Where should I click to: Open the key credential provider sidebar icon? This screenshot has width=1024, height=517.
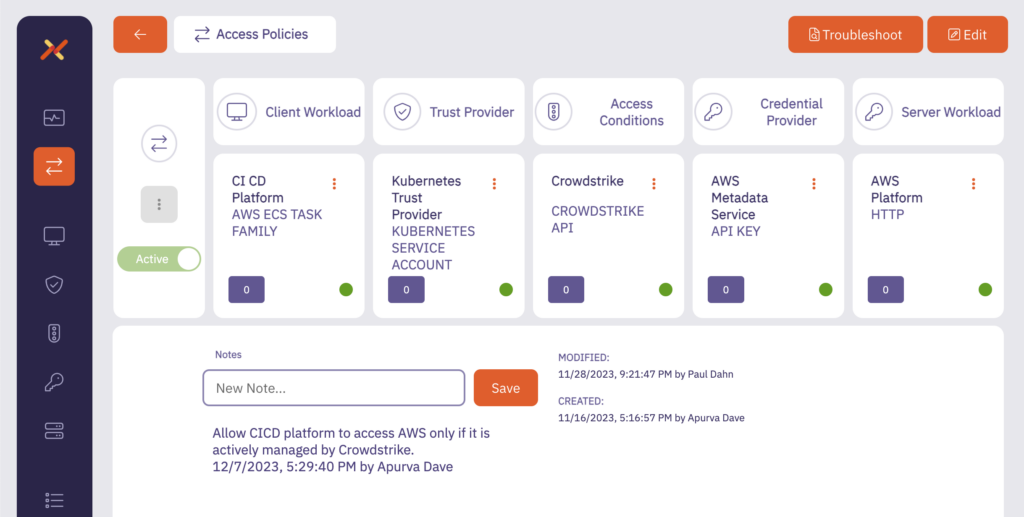54,382
